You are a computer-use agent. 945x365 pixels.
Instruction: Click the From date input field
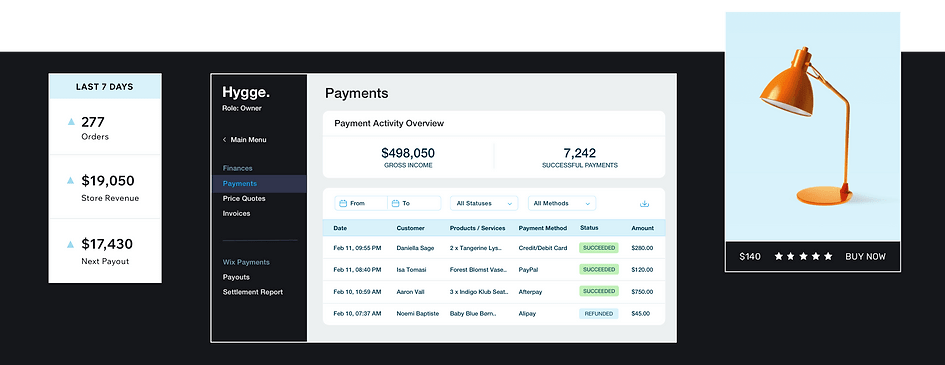click(361, 204)
